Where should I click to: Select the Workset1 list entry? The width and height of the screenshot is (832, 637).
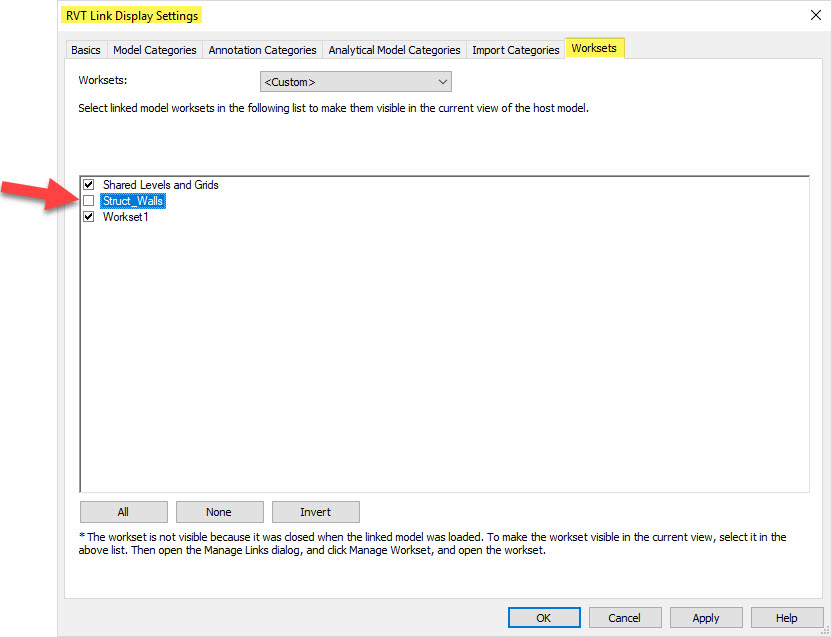pos(125,217)
